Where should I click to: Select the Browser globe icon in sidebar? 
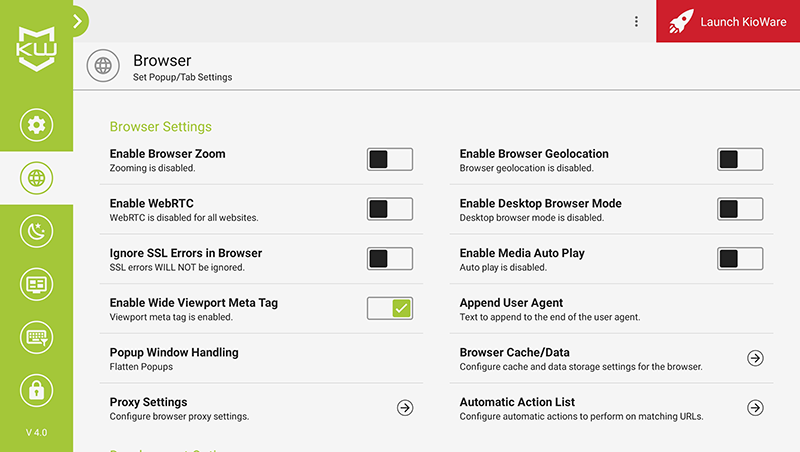coord(36,178)
